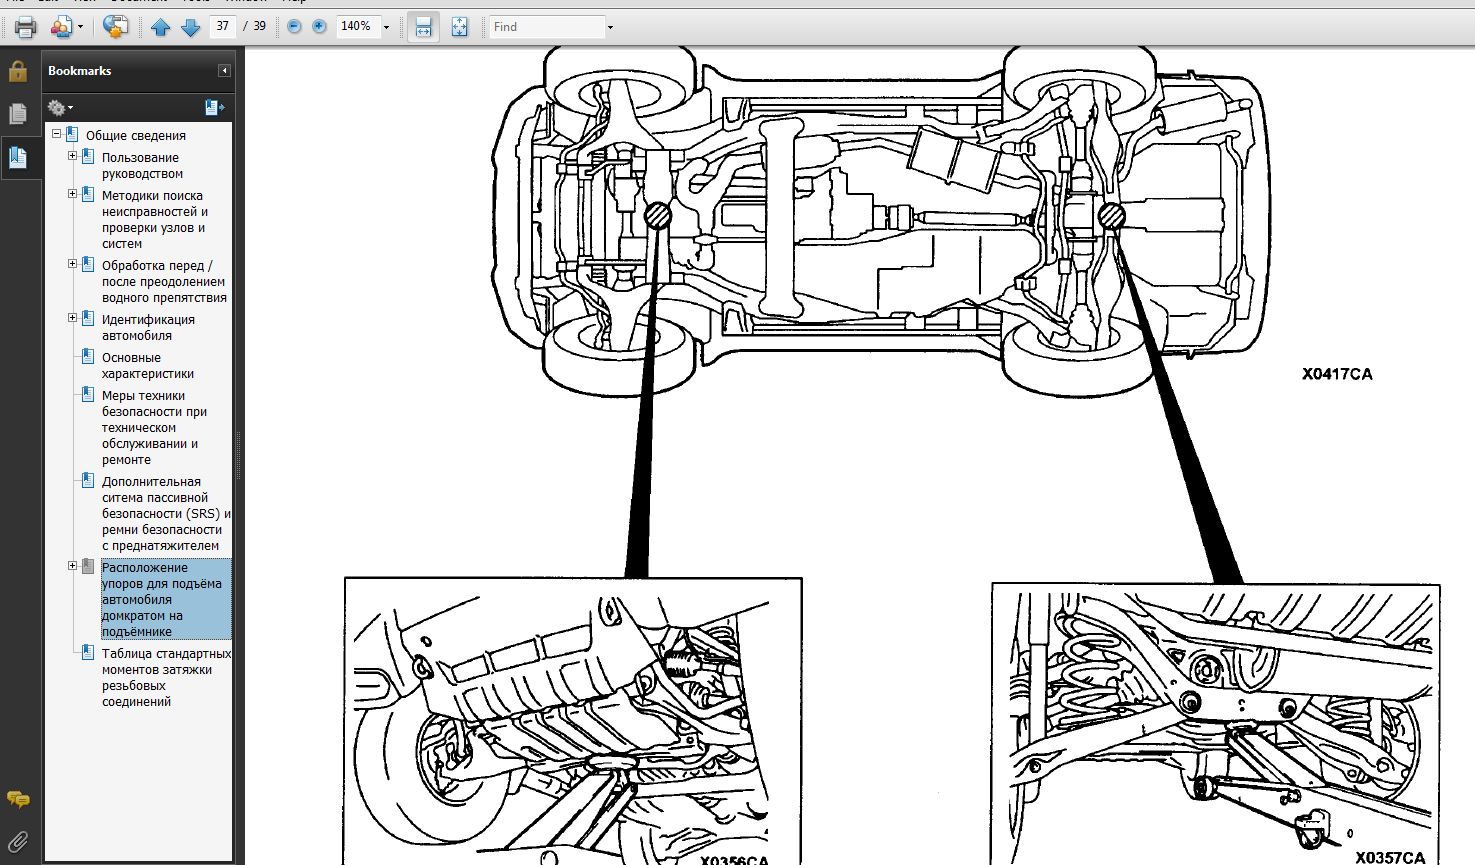Viewport: 1475px width, 865px height.
Task: Go to the previous page with up arrow
Action: click(x=160, y=27)
